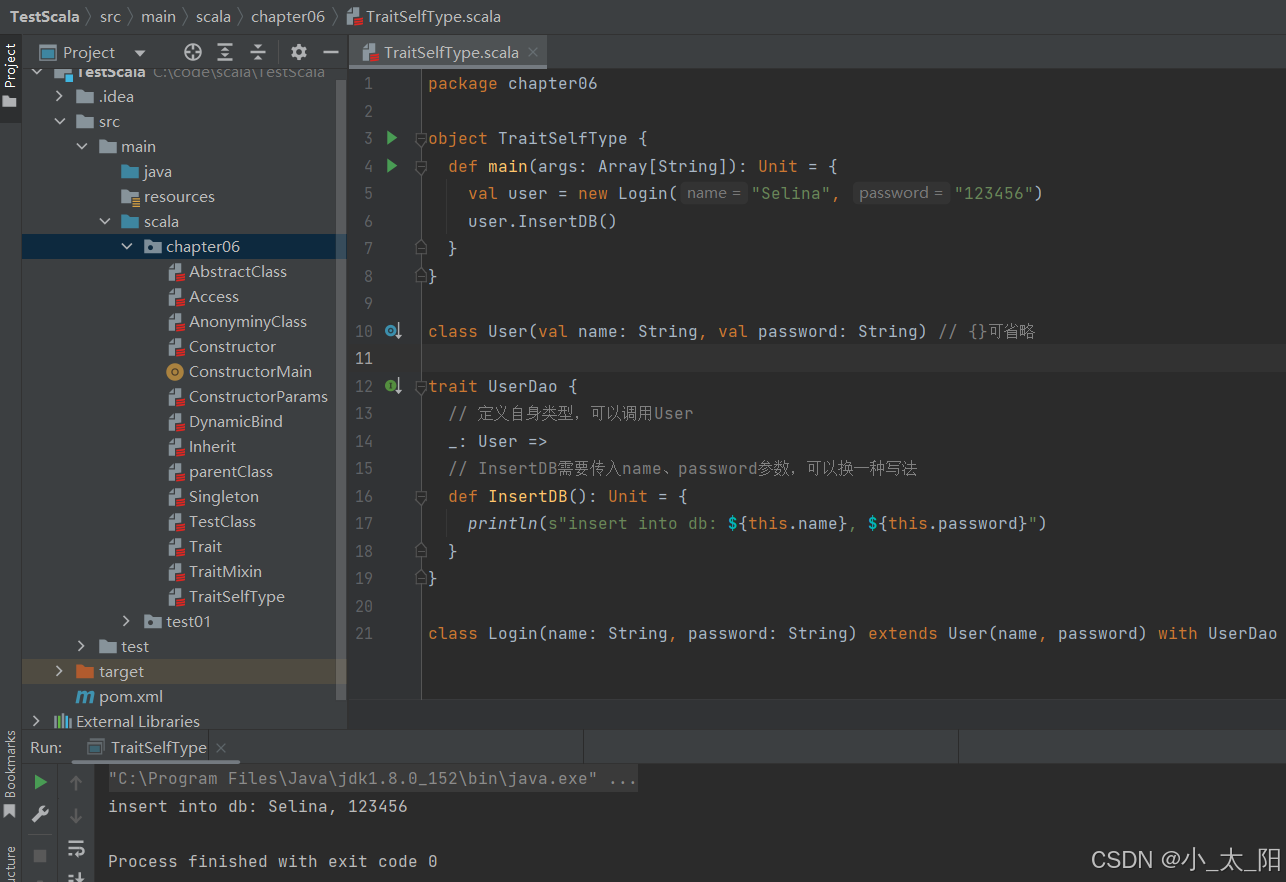Click the wrench icon in the Run panel
Viewport: 1286px width, 882px height.
click(x=40, y=814)
